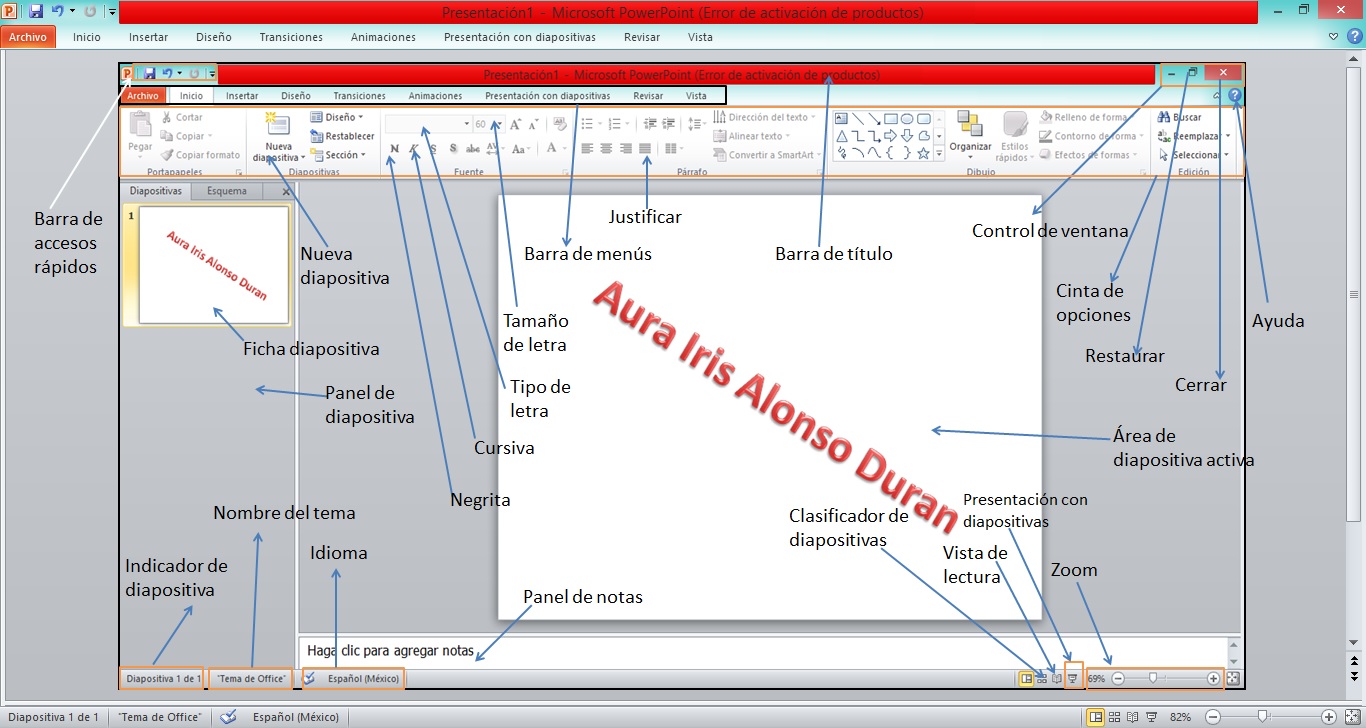Open the Estilos rápidos gallery
This screenshot has height=728, width=1366.
[x=1015, y=137]
